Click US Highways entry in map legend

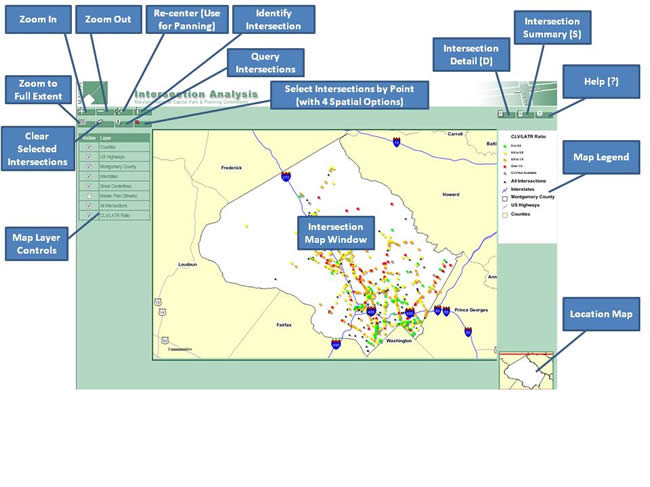(x=525, y=205)
